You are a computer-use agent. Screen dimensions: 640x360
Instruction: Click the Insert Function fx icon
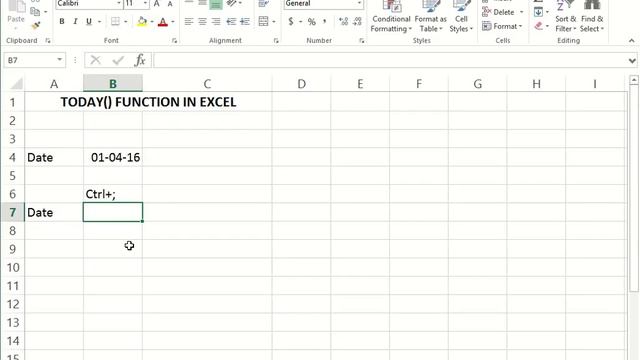pyautogui.click(x=140, y=60)
